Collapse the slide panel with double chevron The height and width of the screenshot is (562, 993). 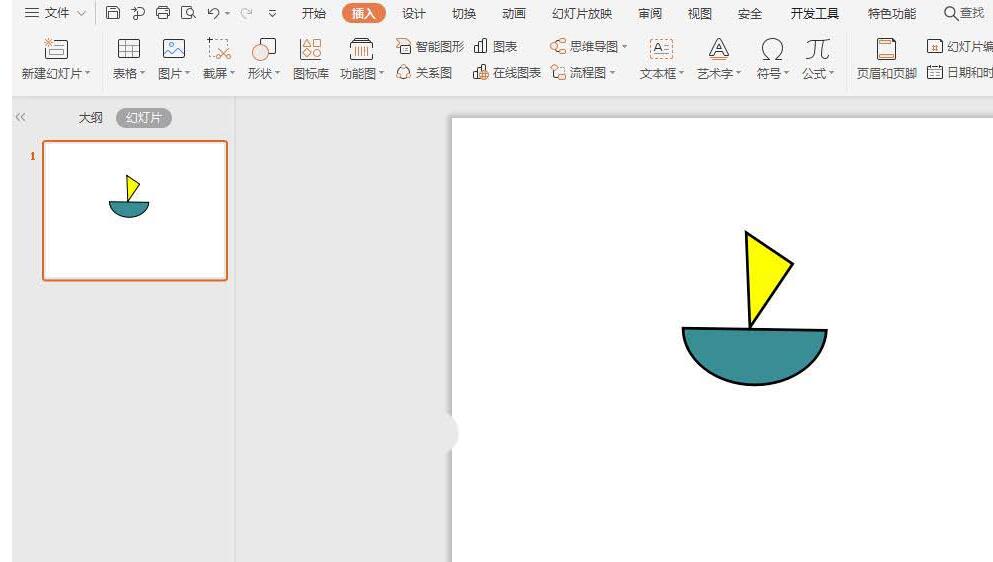(20, 117)
